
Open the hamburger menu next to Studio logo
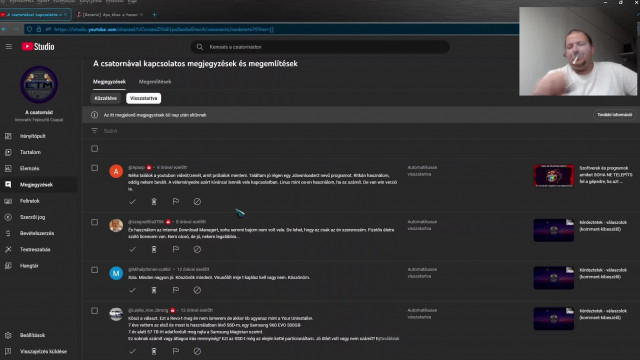(9, 47)
